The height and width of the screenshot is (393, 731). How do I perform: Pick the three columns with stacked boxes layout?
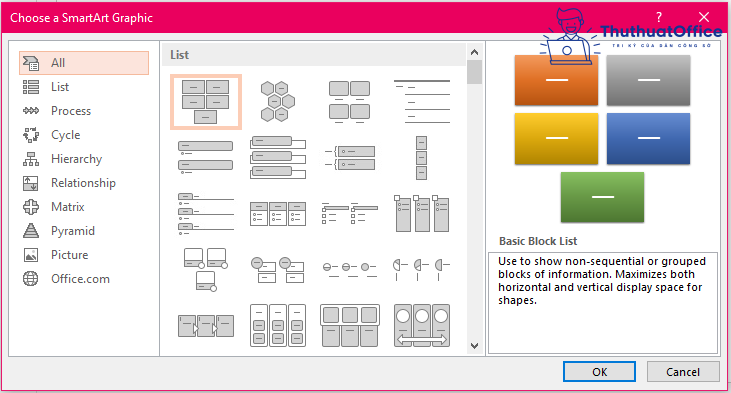tap(278, 325)
